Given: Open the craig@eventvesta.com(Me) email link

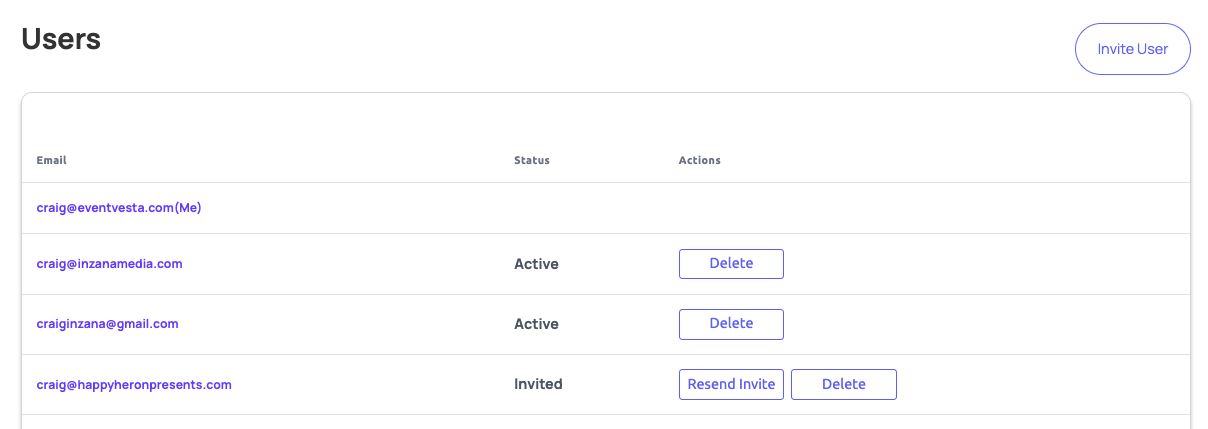Looking at the screenshot, I should click(x=119, y=209).
